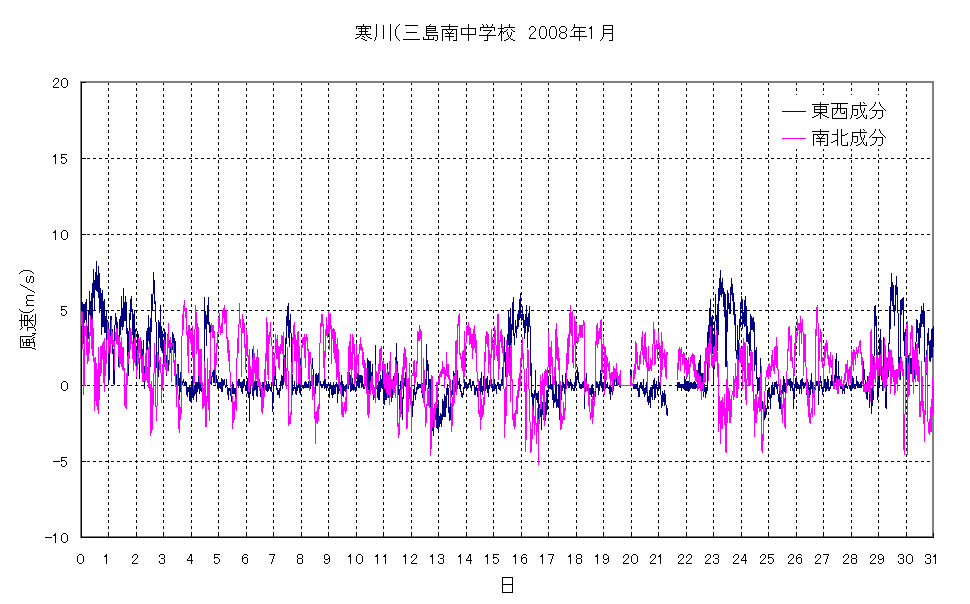Click the vertical axis title 風速(m/s)
This screenshot has height=604, width=970.
[27, 309]
